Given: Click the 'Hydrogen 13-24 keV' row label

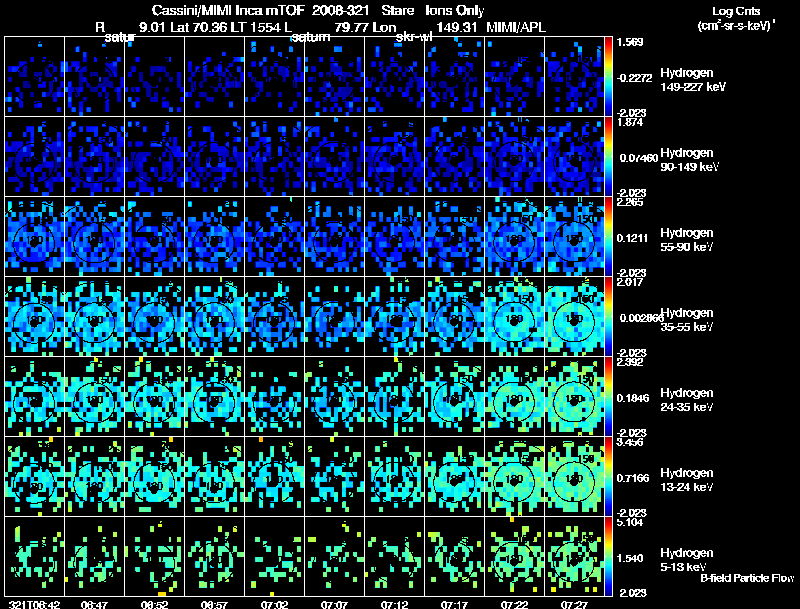Looking at the screenshot, I should tap(687, 480).
